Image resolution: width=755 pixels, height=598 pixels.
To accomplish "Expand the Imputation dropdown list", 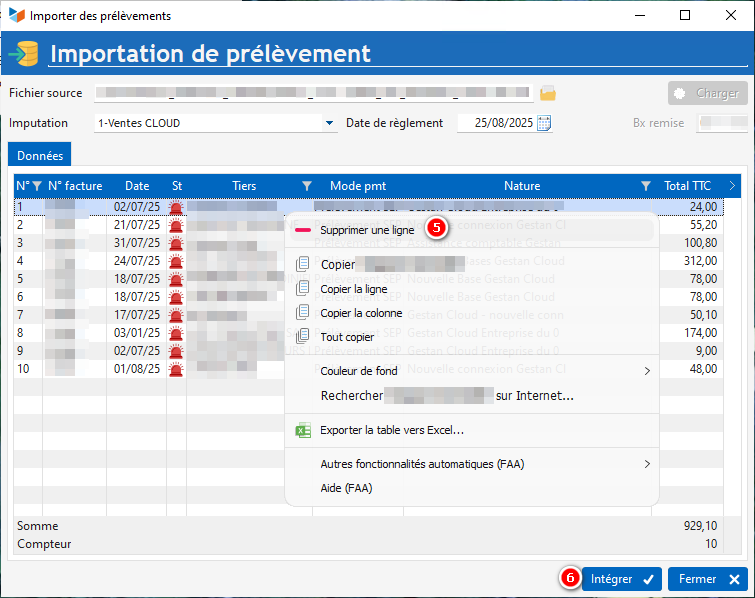I will pos(330,123).
